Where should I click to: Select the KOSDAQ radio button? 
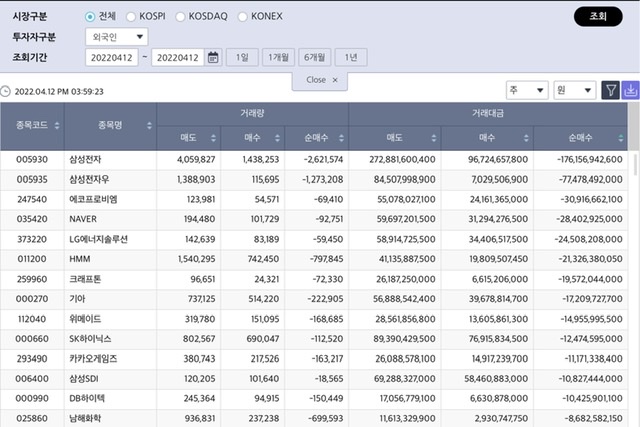coord(181,17)
